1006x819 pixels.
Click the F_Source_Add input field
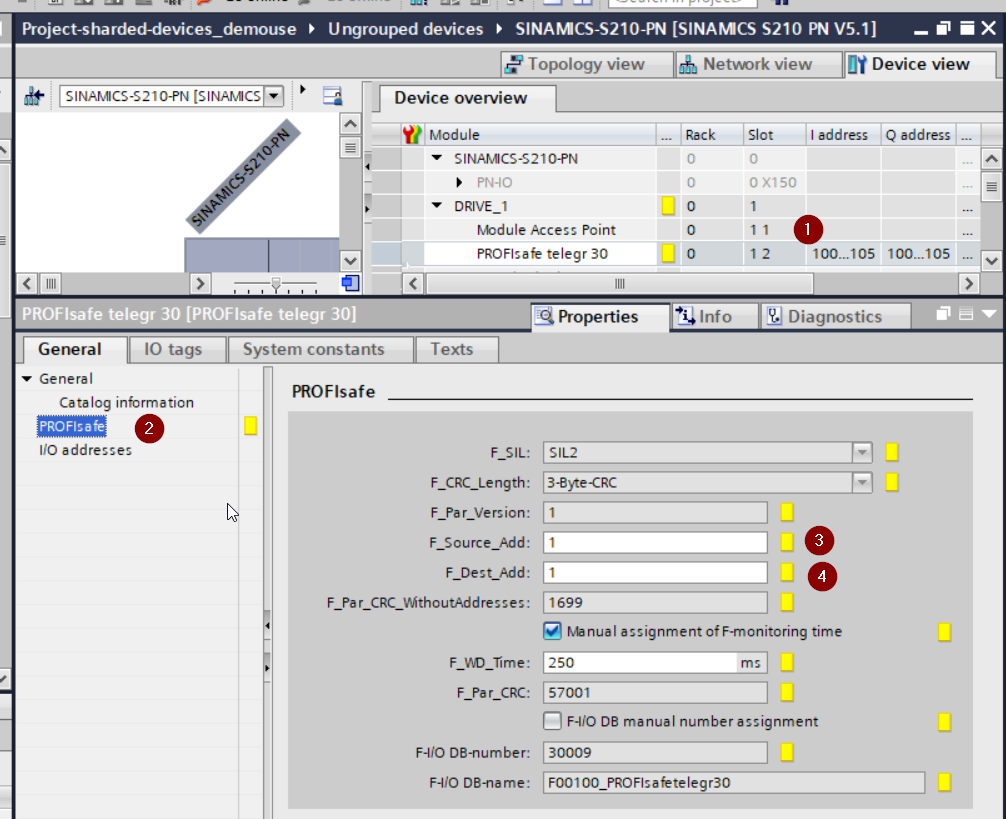655,543
